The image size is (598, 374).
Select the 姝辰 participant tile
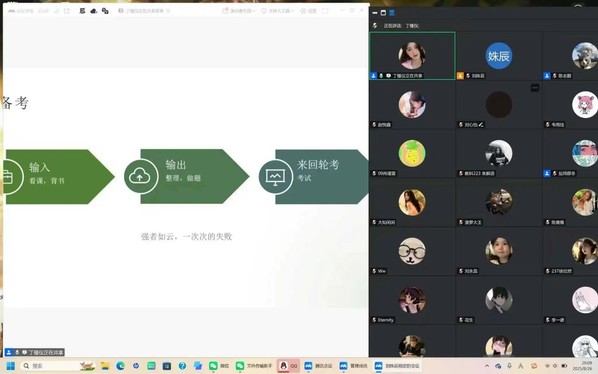(x=499, y=56)
